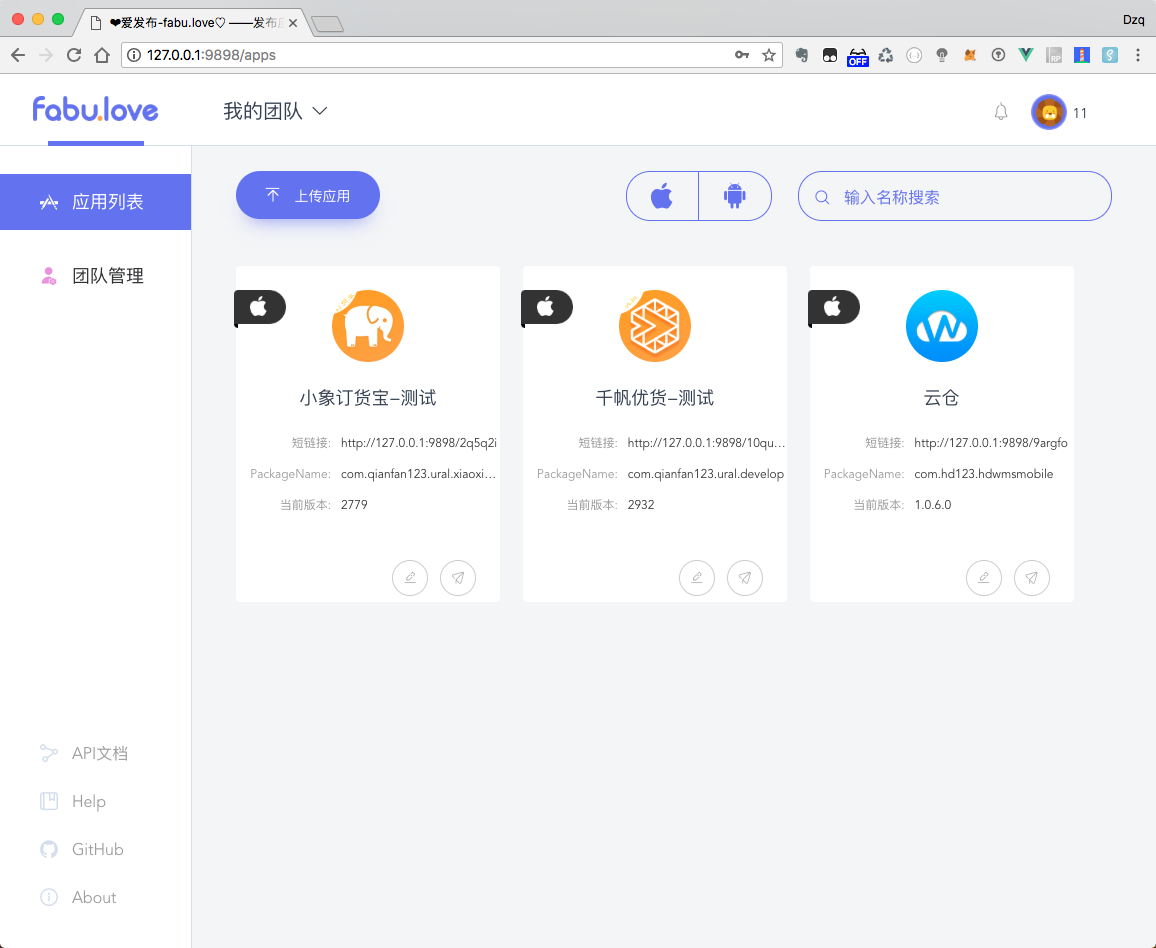Click the search magnifier icon
Screen dimensions: 1156x948
tap(822, 197)
